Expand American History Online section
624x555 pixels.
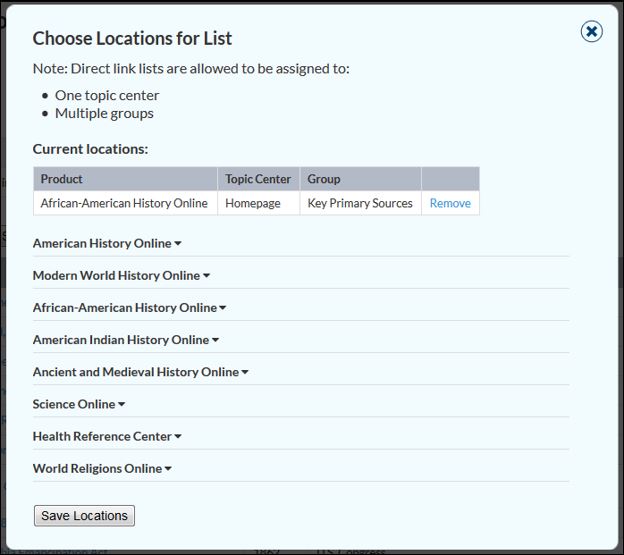[107, 243]
